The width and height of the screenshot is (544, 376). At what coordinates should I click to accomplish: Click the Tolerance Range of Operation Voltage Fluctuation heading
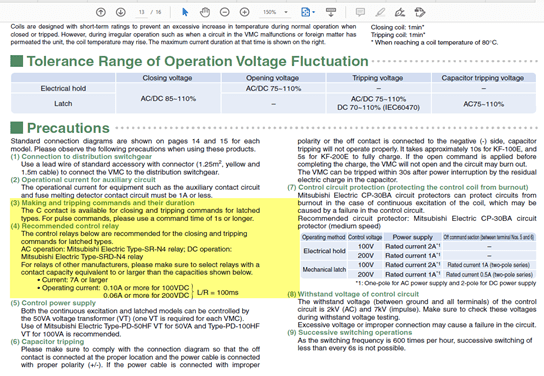(197, 61)
